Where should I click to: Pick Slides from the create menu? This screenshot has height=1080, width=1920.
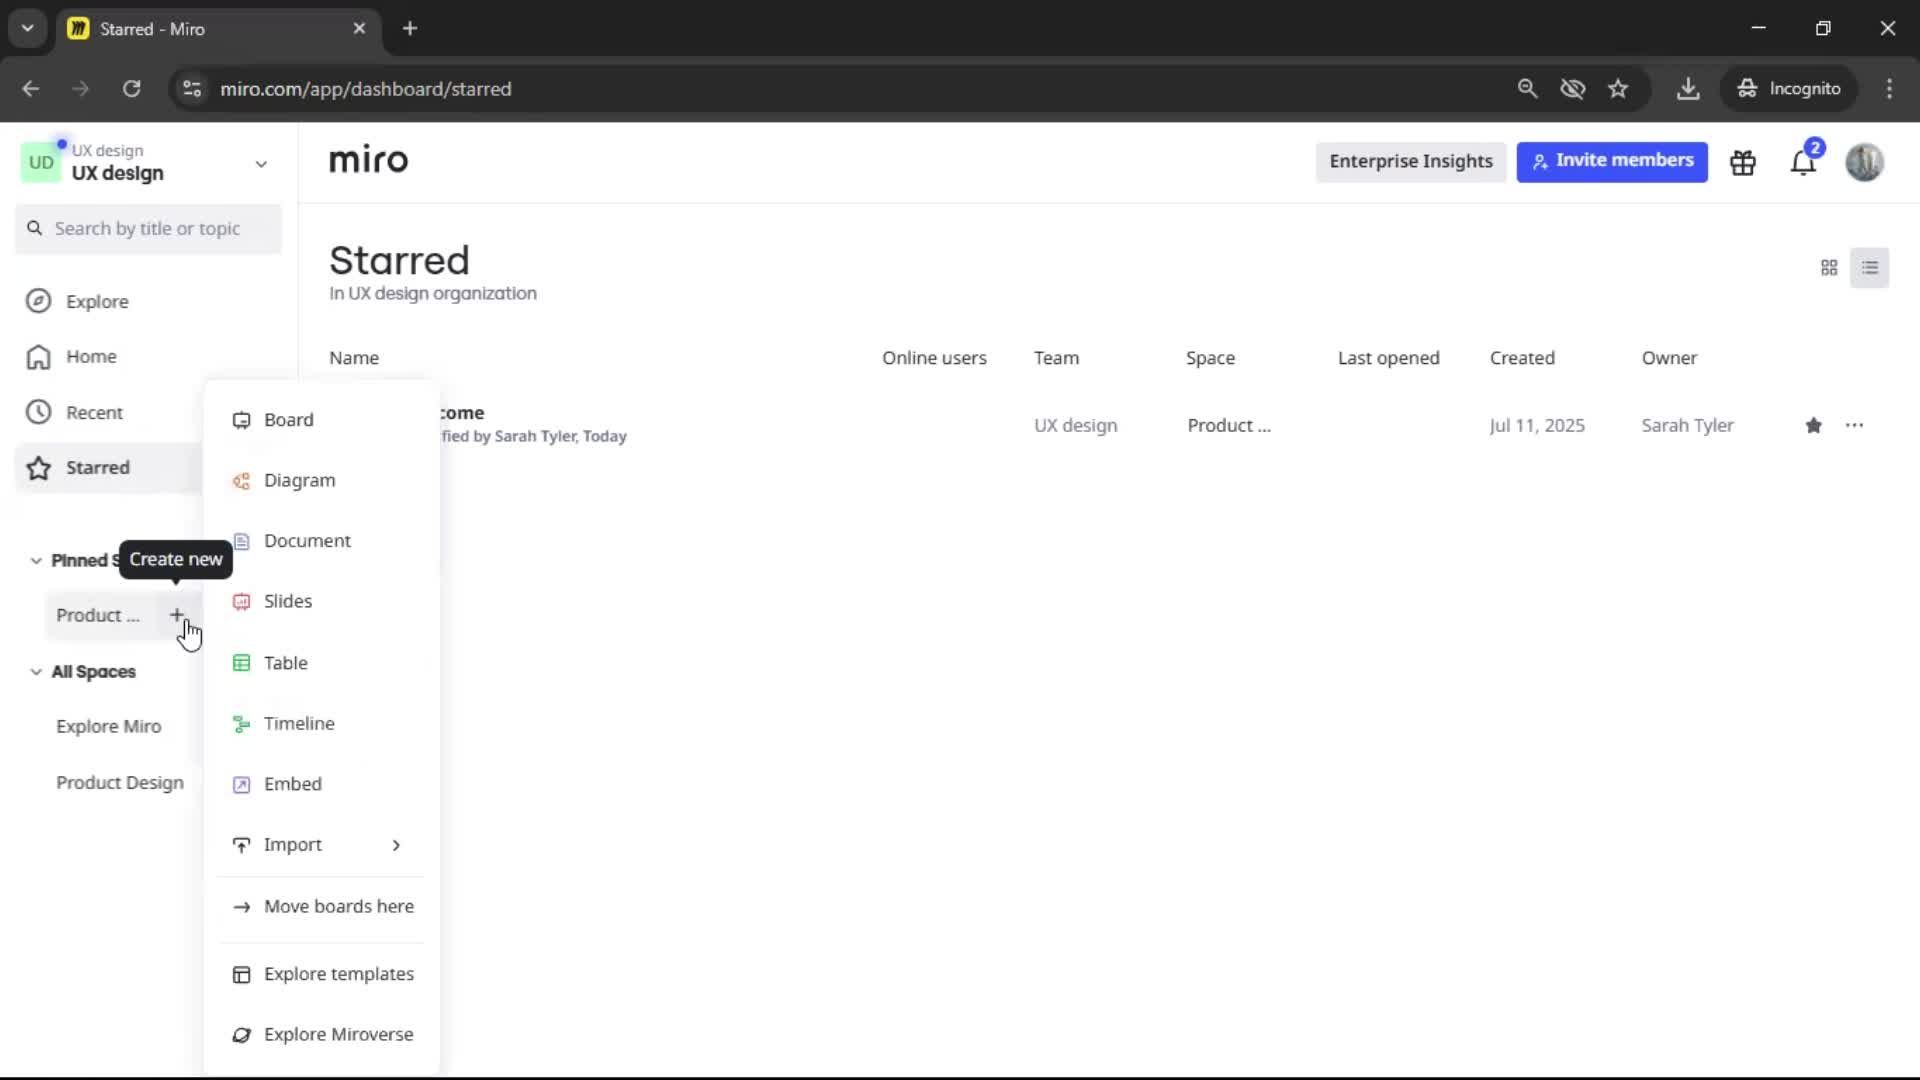321,602
